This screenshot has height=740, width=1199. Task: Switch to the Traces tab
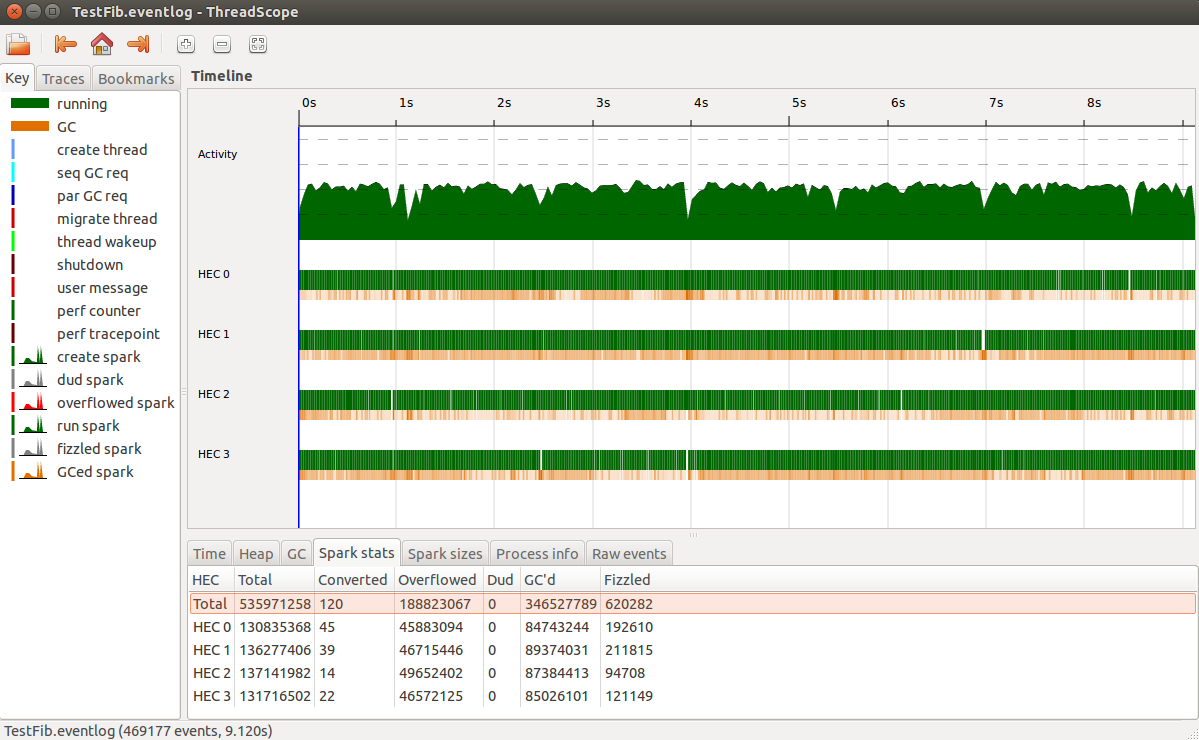[x=63, y=79]
